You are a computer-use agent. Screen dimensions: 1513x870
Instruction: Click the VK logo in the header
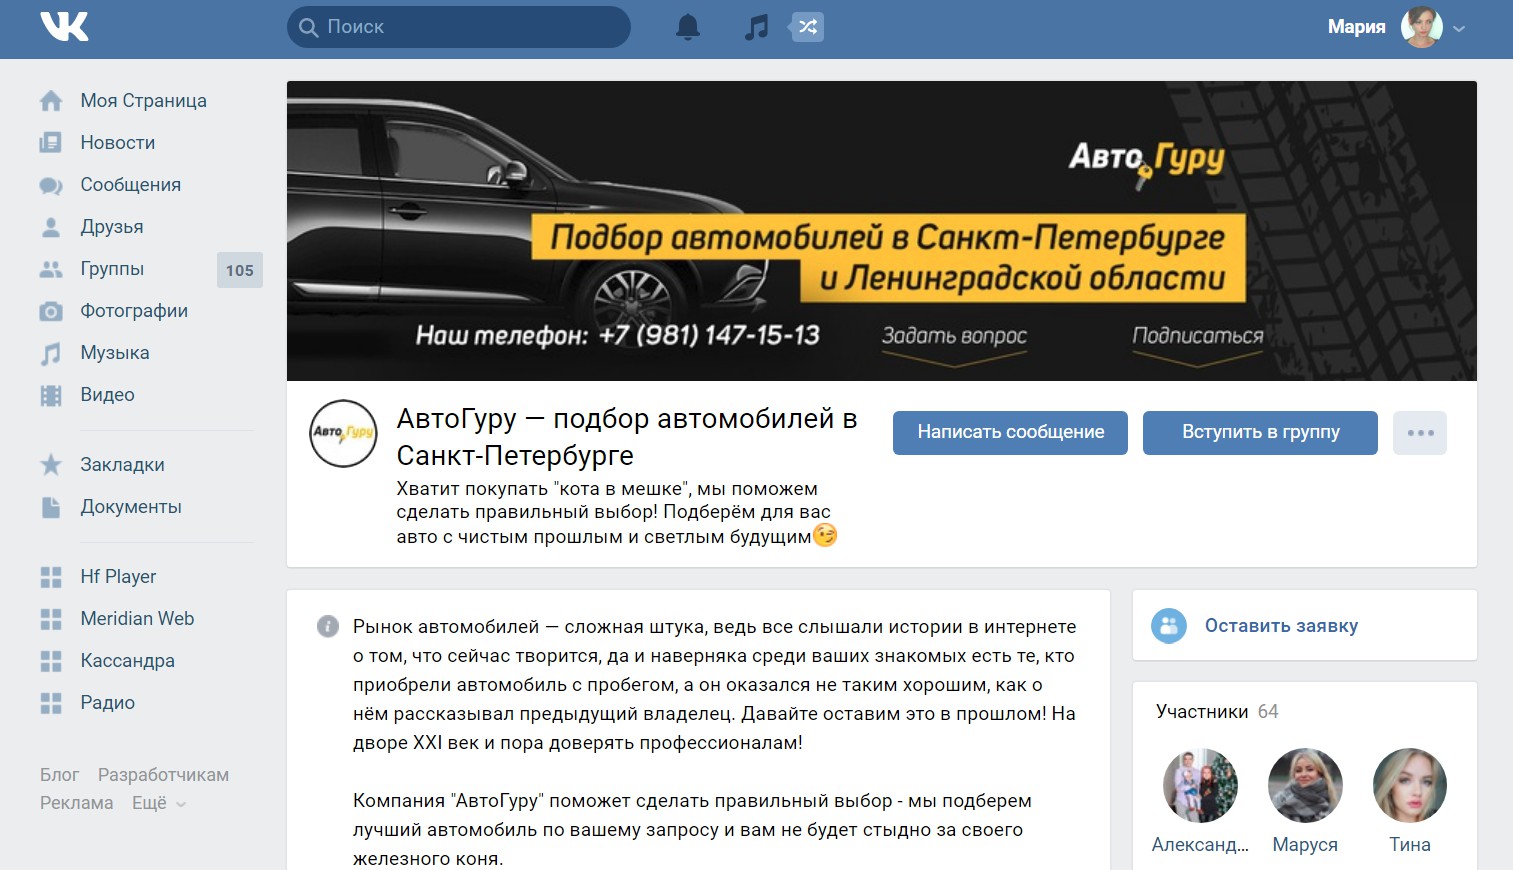pos(64,27)
